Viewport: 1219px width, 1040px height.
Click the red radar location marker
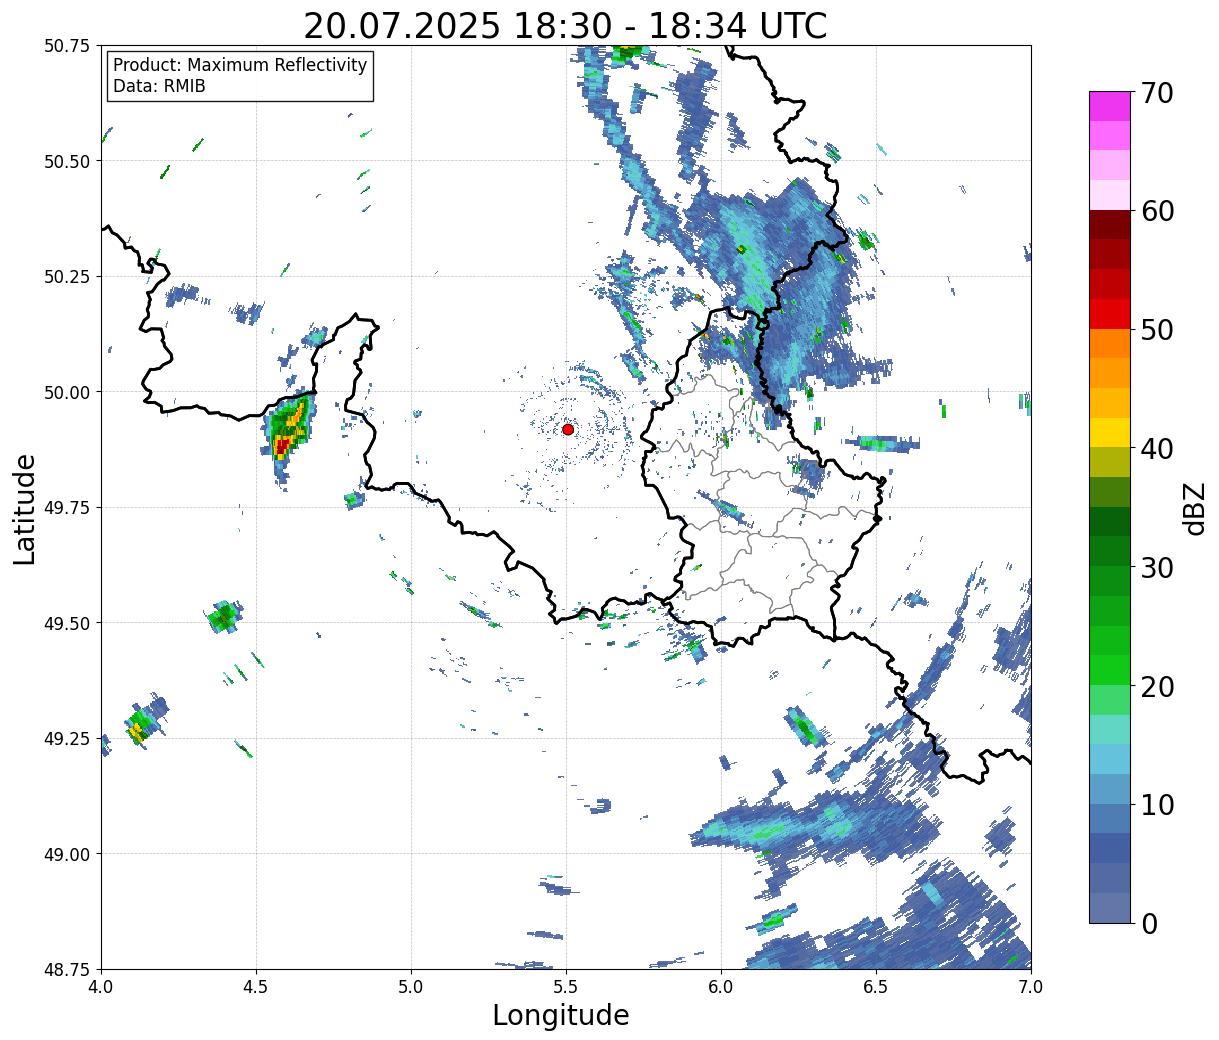(x=568, y=429)
